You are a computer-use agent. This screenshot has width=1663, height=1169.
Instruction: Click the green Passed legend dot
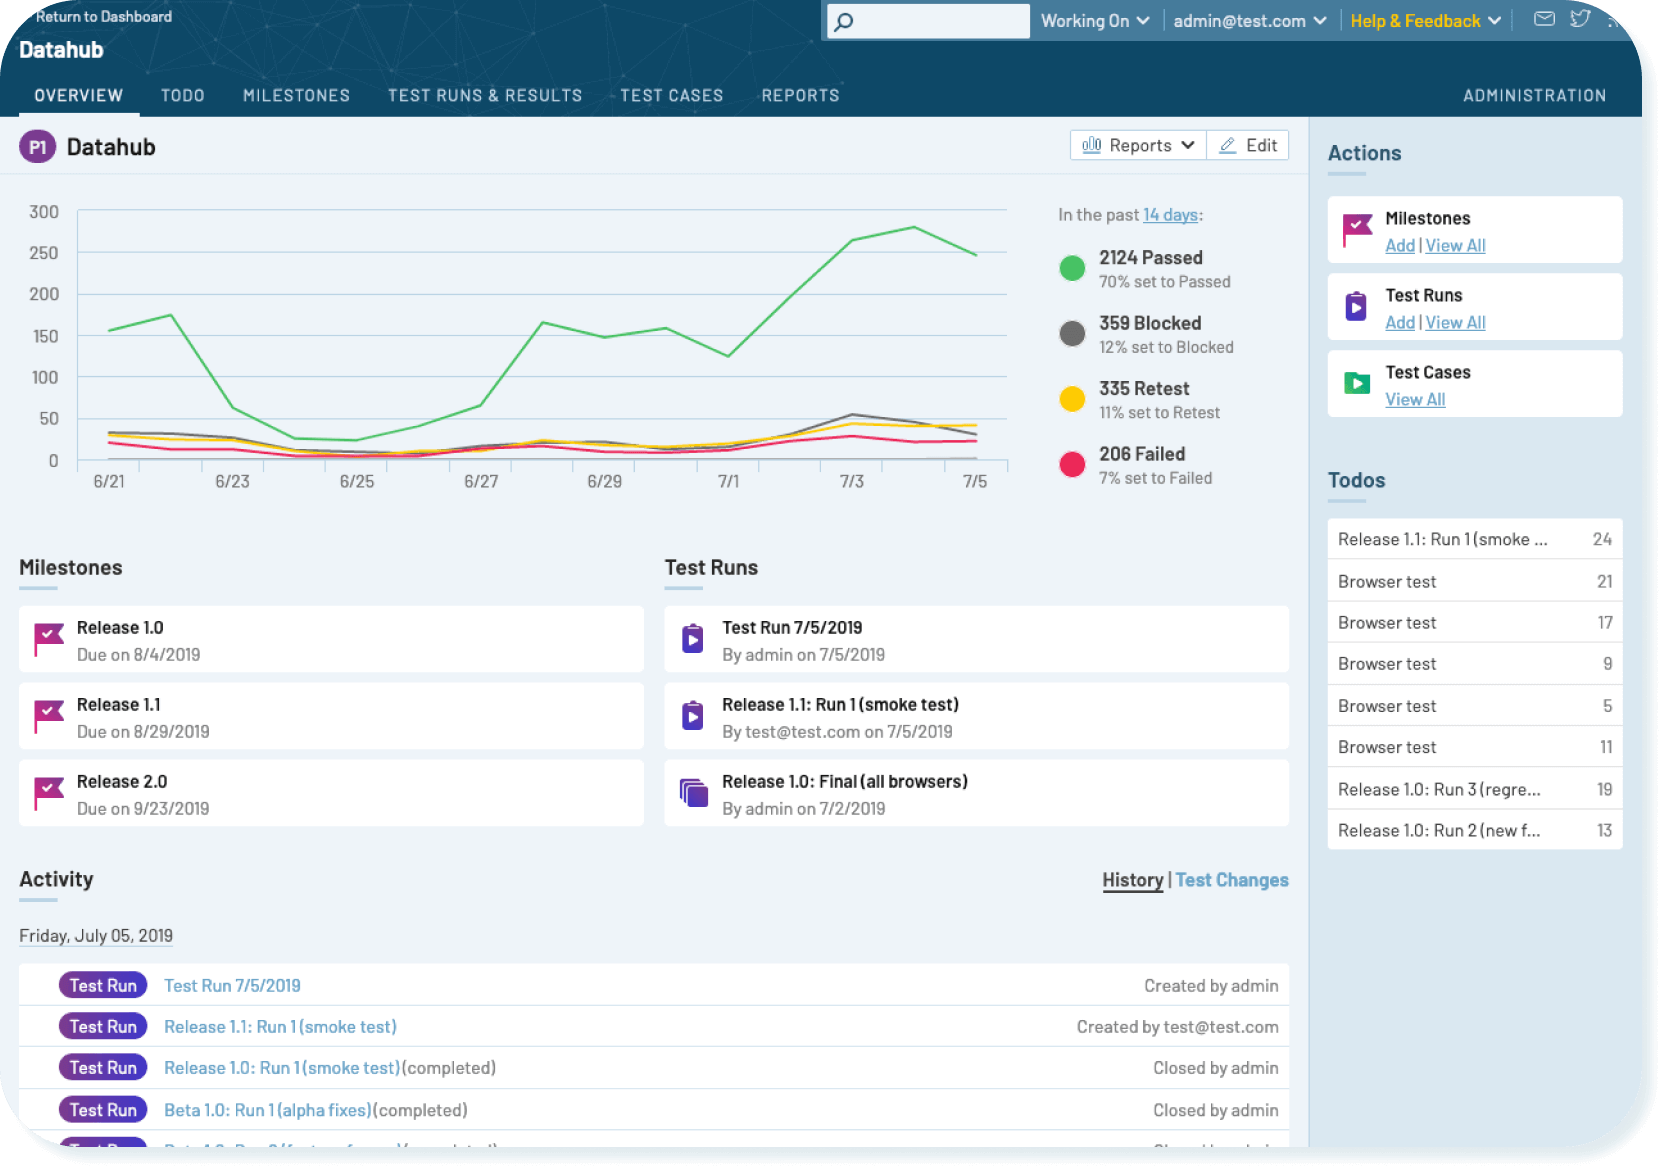tap(1072, 268)
